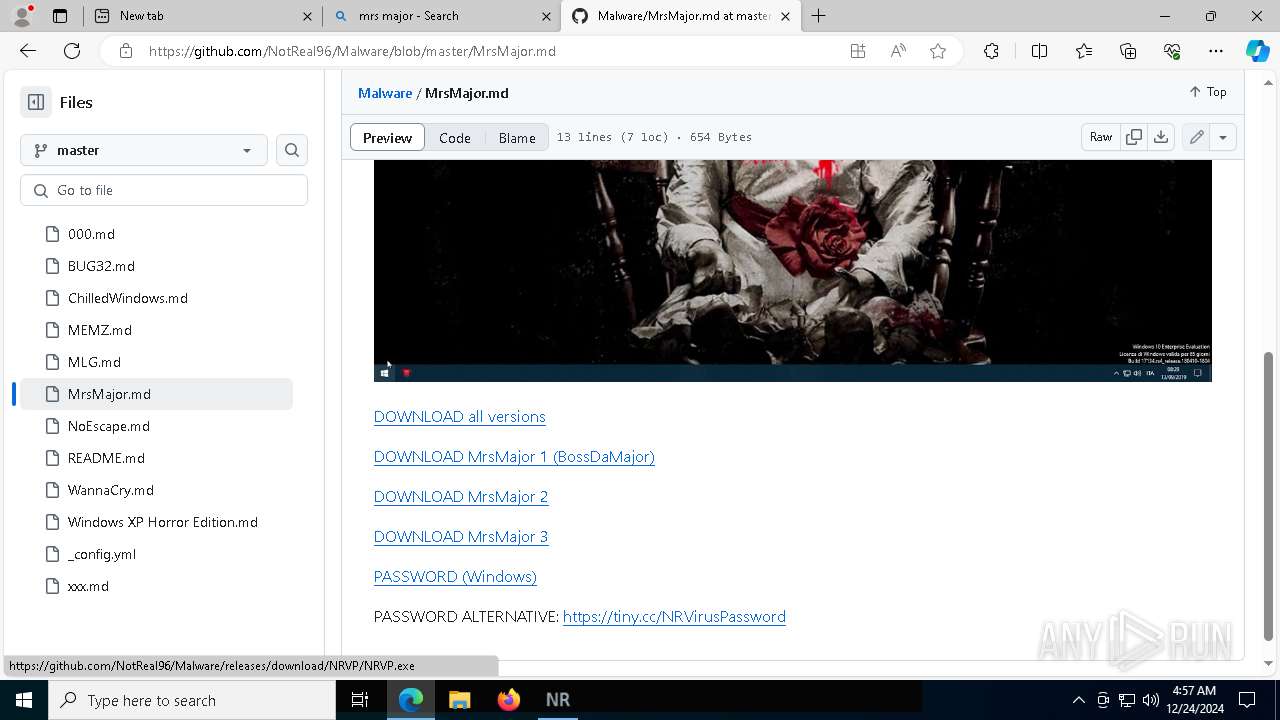Copy raw file contents icon
Image resolution: width=1280 pixels, height=720 pixels.
click(x=1134, y=137)
